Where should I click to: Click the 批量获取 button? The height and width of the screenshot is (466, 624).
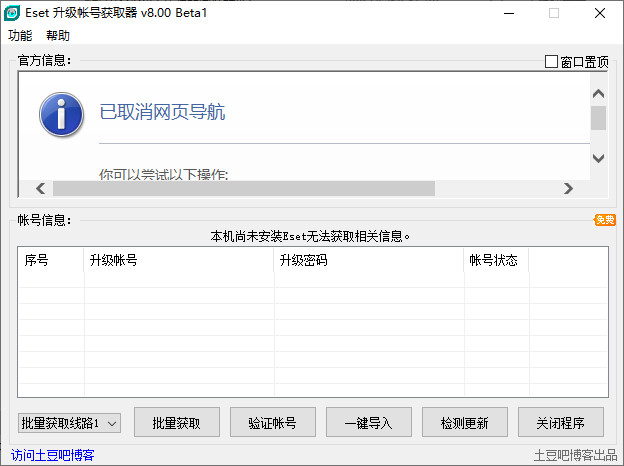[177, 422]
